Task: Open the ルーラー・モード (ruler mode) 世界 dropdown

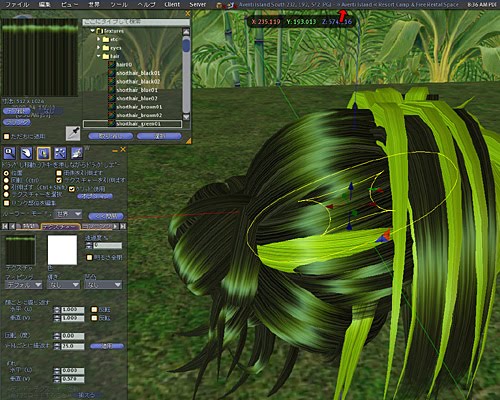Action: 69,214
